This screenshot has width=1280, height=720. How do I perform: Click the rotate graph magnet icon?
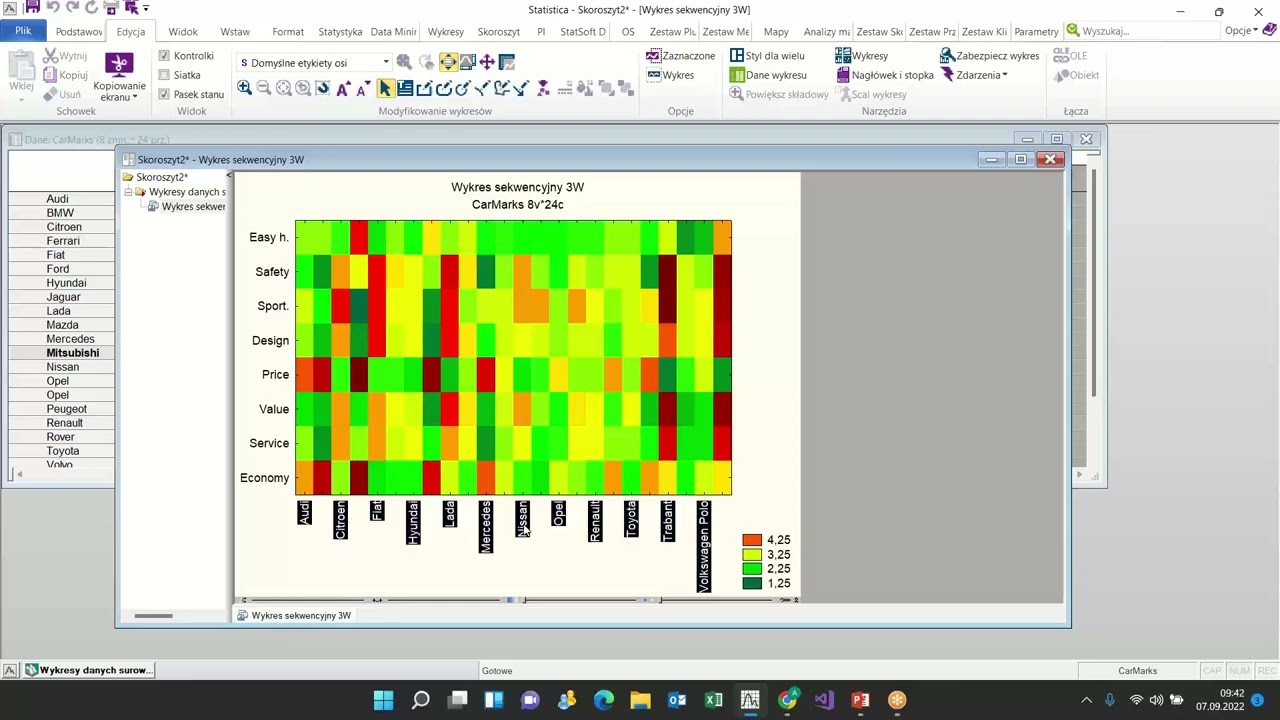tap(323, 88)
